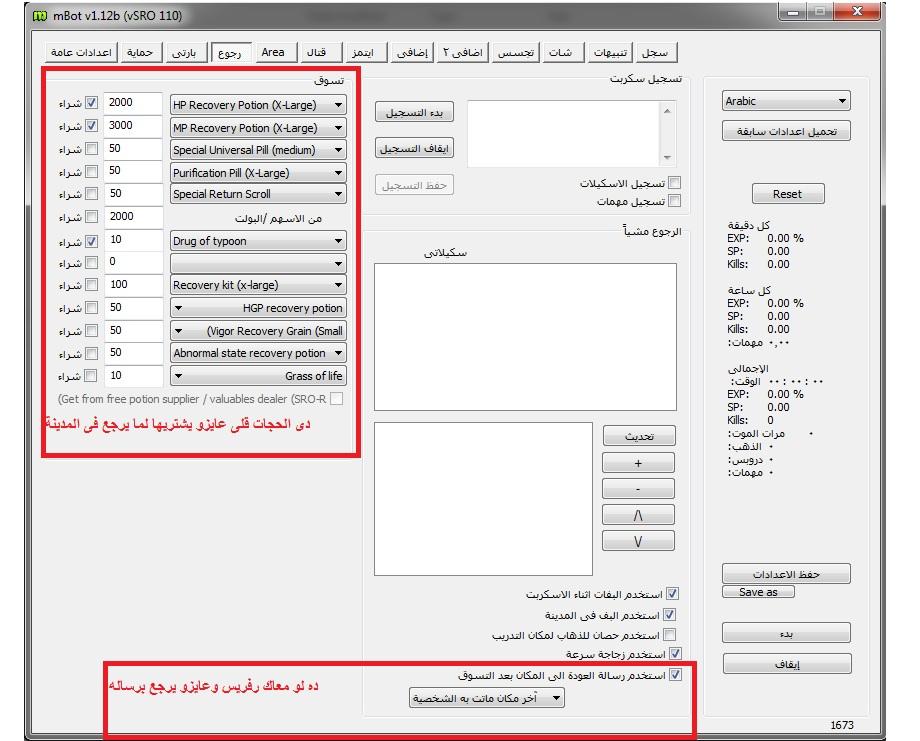Select the رجوع tab
Viewport: 920px width, 741px height.
[x=230, y=52]
